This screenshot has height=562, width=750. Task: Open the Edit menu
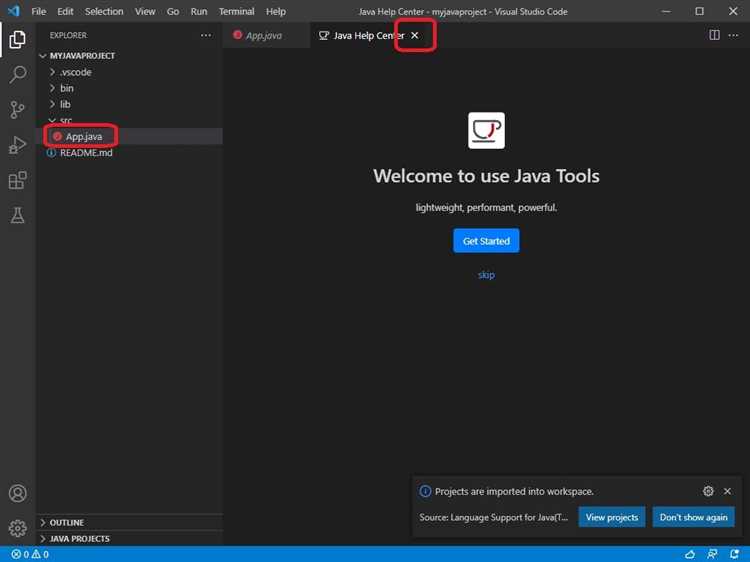[x=65, y=11]
